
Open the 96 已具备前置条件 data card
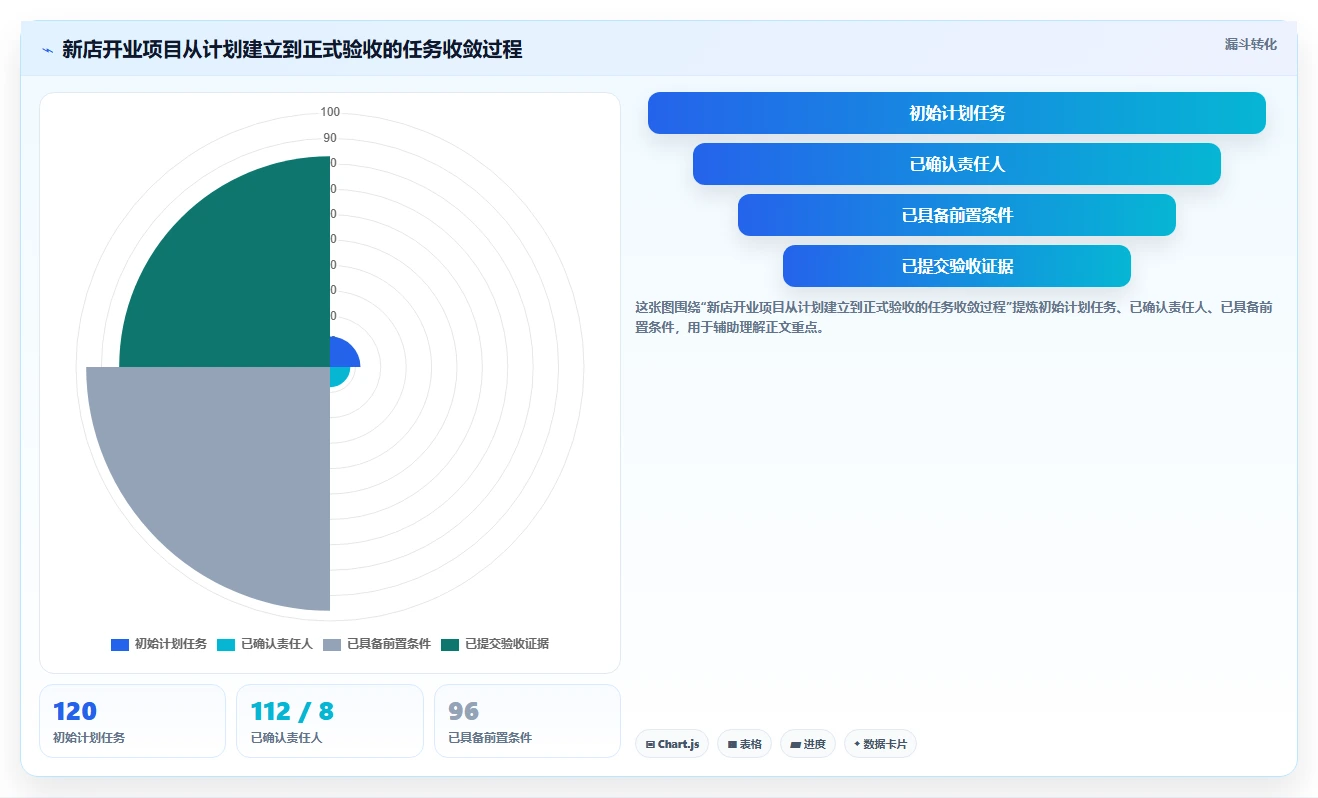(x=527, y=721)
